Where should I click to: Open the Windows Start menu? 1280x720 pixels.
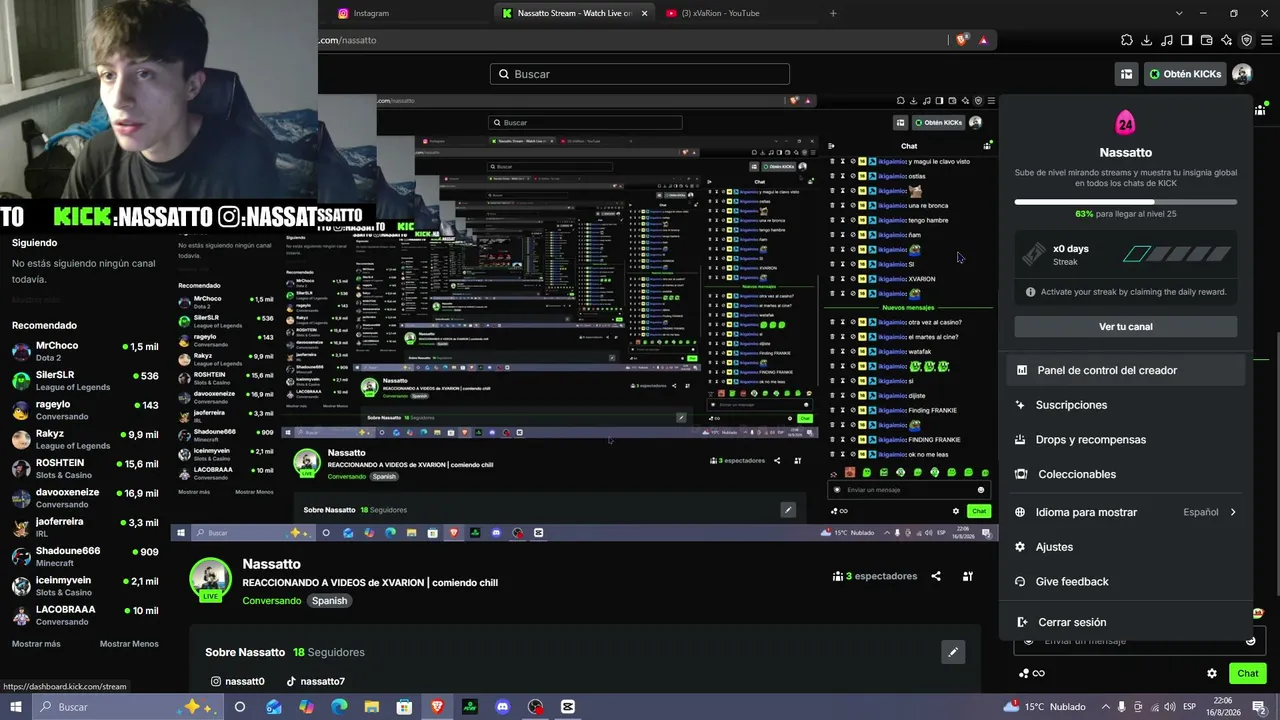click(15, 707)
